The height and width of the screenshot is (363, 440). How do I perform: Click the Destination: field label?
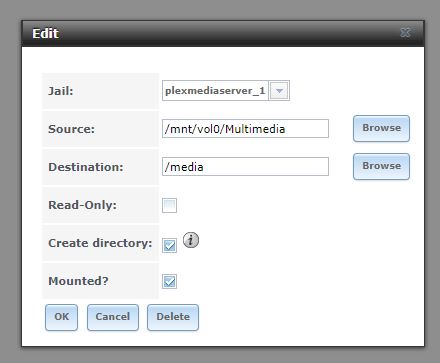(x=86, y=167)
